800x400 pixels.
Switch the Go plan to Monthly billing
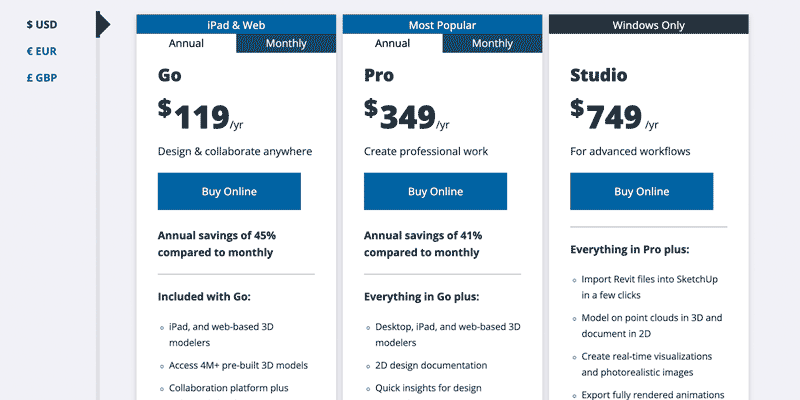click(286, 43)
